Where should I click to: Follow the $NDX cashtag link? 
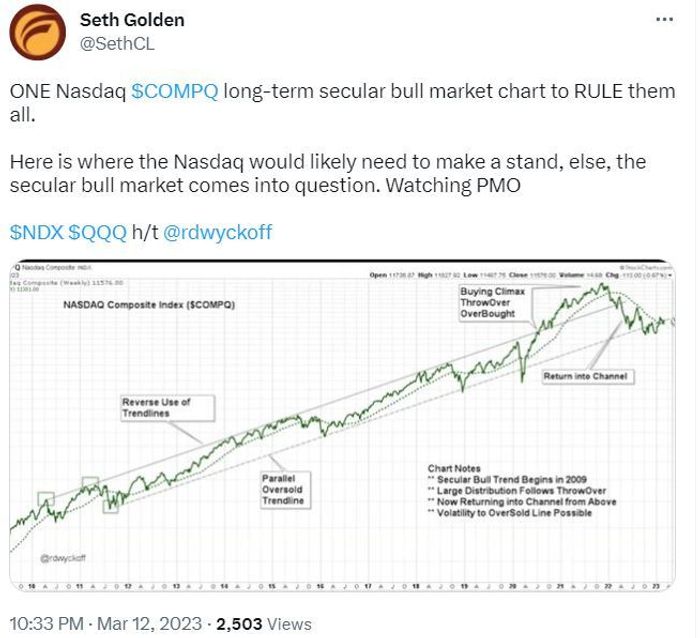[x=37, y=232]
